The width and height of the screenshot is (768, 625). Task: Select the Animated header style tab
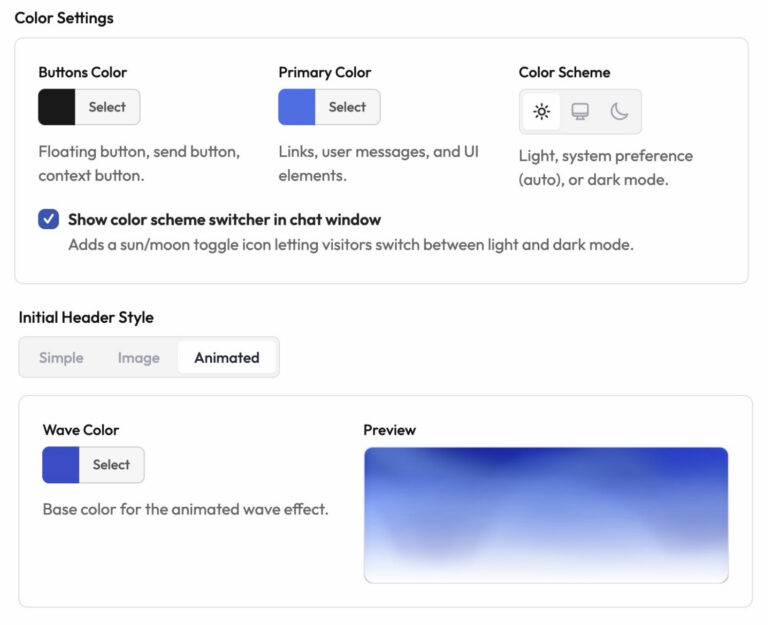227,357
